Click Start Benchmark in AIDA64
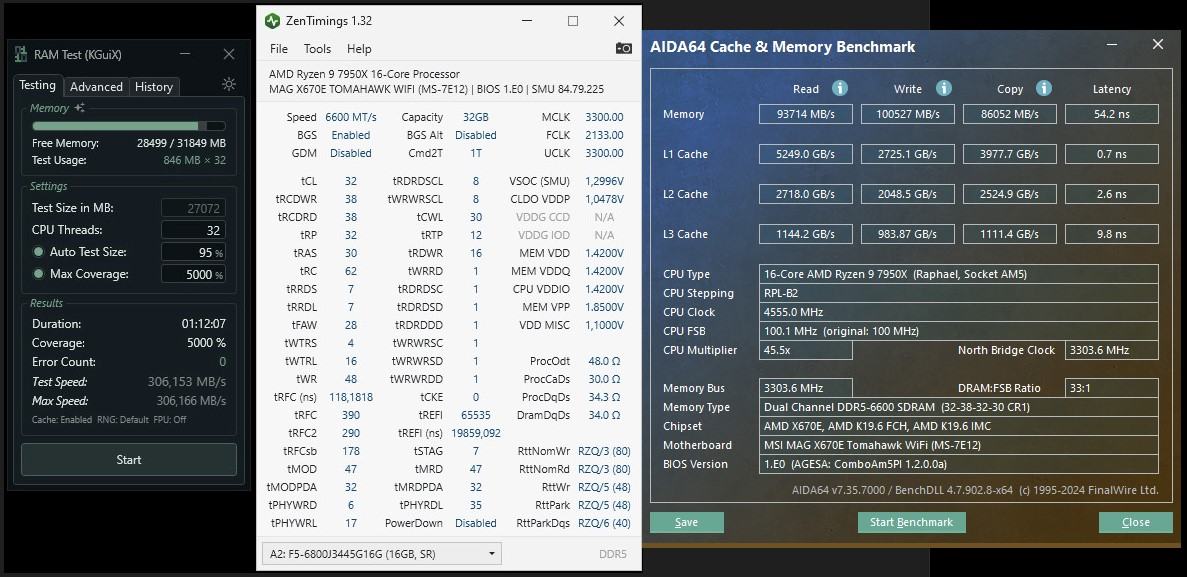1187x577 pixels. point(911,522)
